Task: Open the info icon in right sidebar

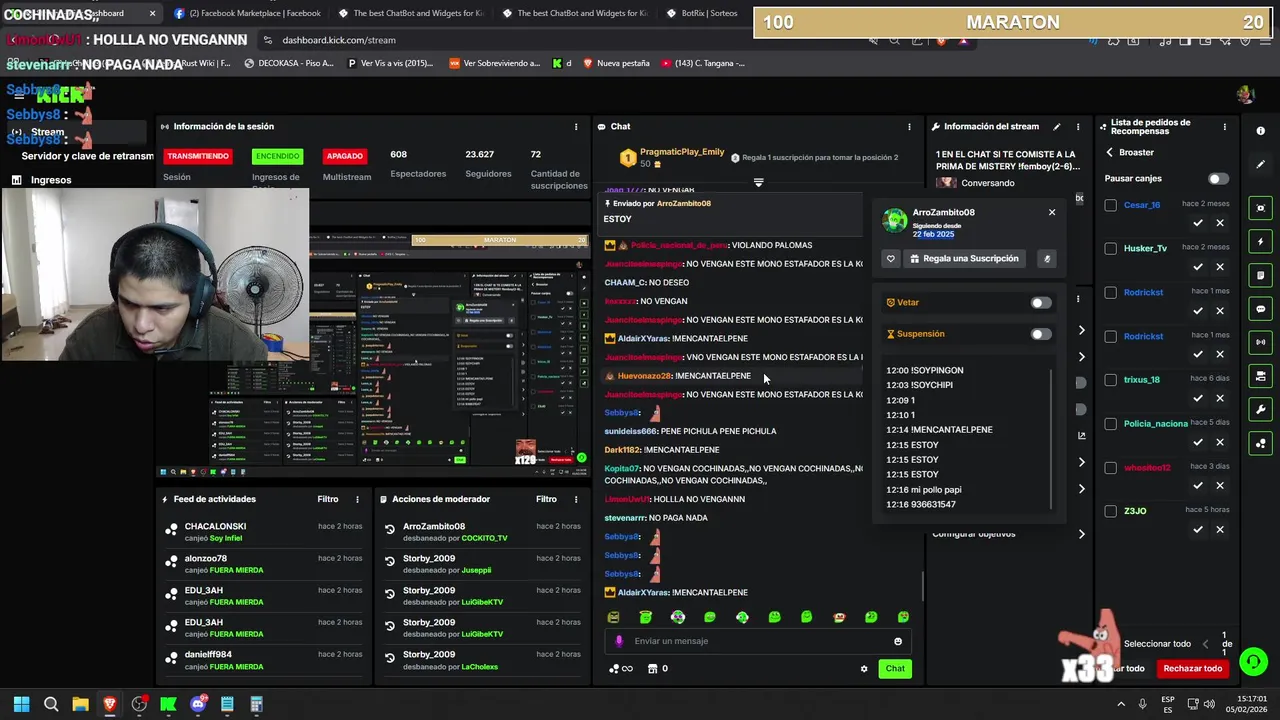Action: (1260, 131)
